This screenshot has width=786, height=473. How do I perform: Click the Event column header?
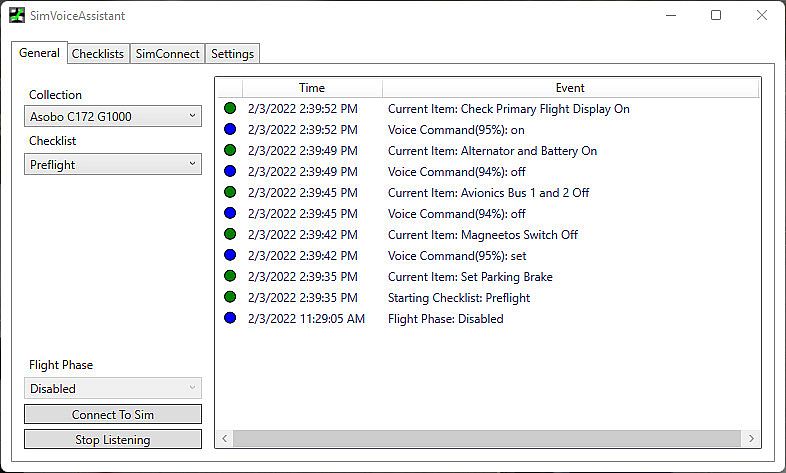click(570, 88)
